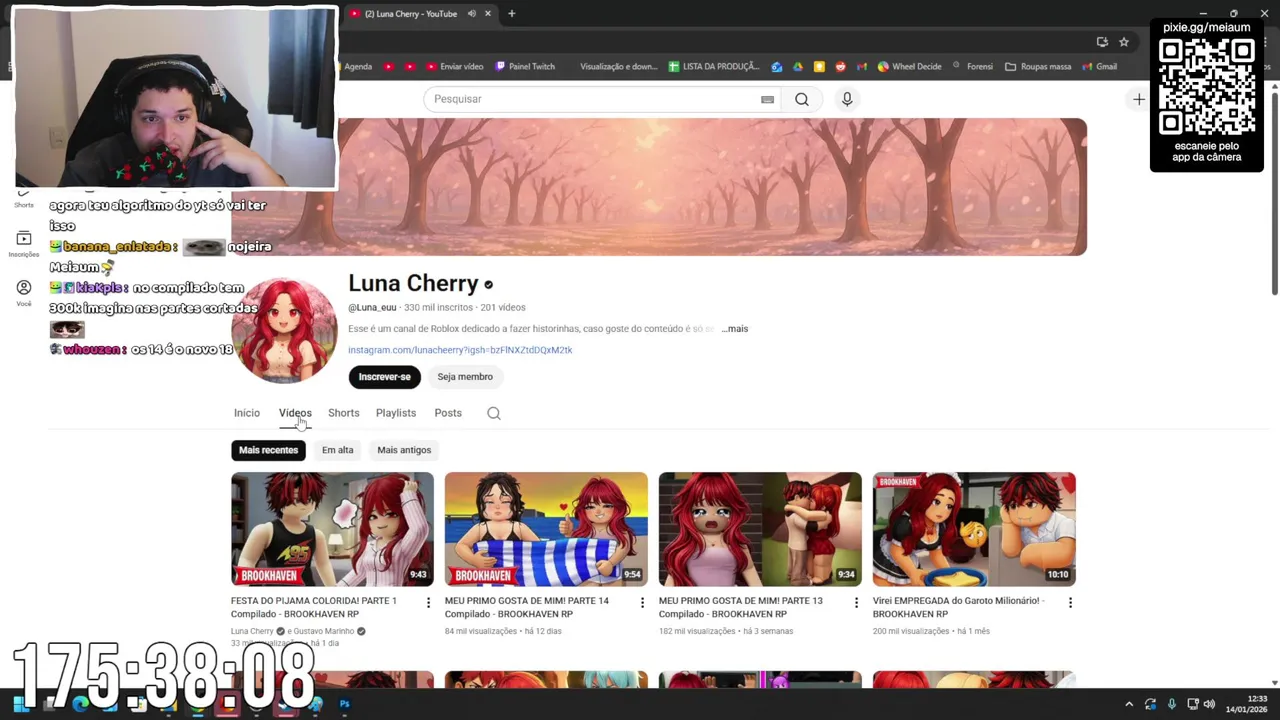Open the Forensi bookmark

pyautogui.click(x=972, y=67)
